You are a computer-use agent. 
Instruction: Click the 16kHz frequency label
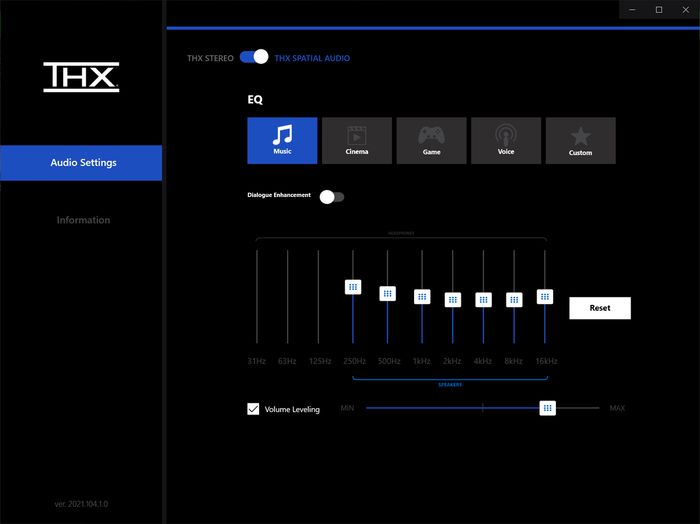[x=546, y=361]
